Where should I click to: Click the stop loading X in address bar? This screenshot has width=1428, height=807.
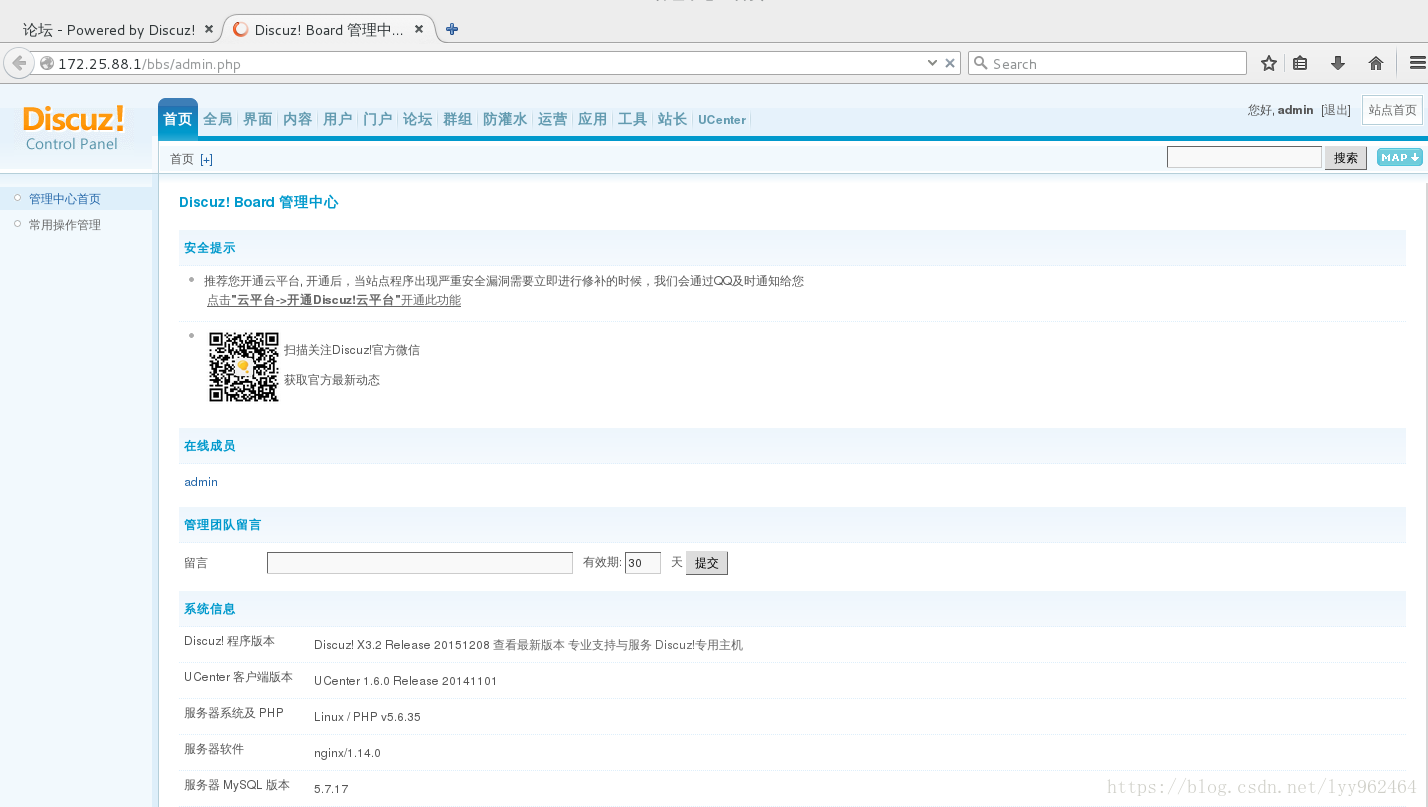pyautogui.click(x=950, y=63)
